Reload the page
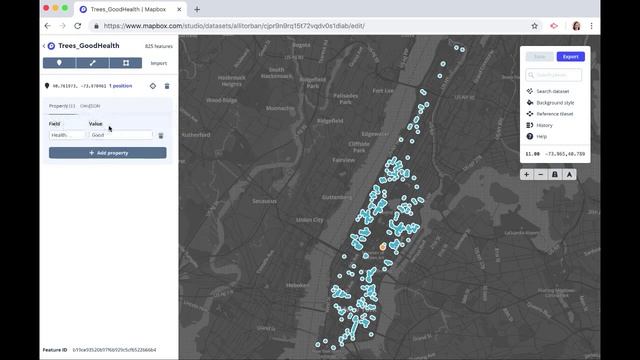Image resolution: width=640 pixels, height=360 pixels. 78,26
